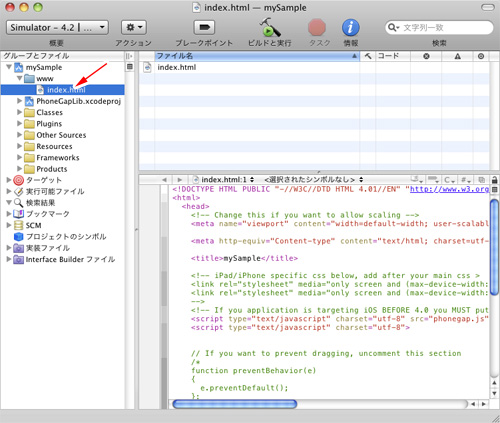
Task: Click the www folder icon
Action: pos(29,79)
